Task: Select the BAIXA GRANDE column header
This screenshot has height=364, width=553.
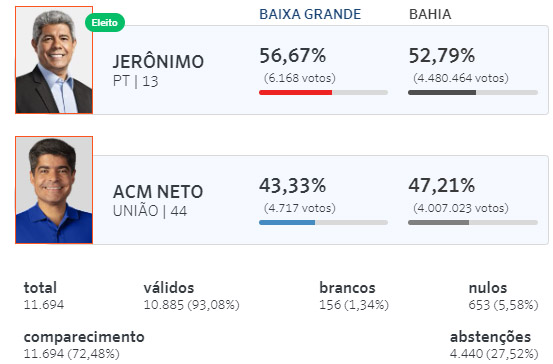Action: 310,14
